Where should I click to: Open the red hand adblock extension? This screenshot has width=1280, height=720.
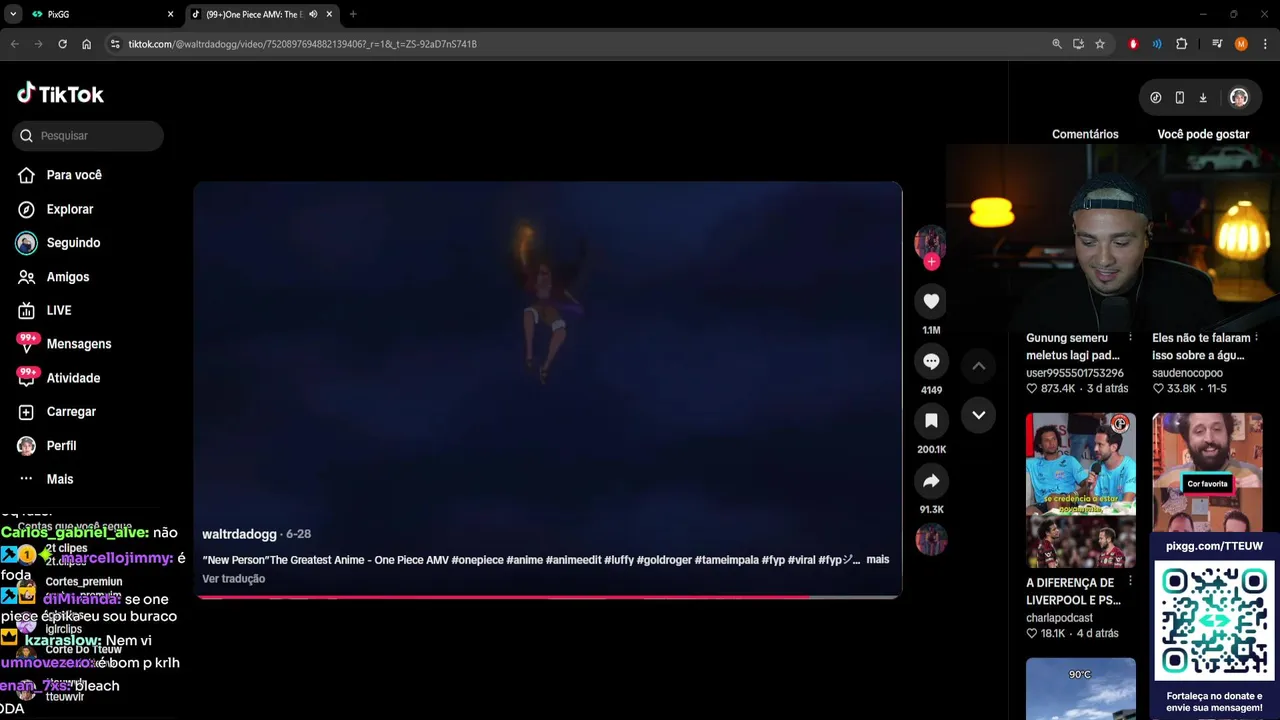point(1133,44)
